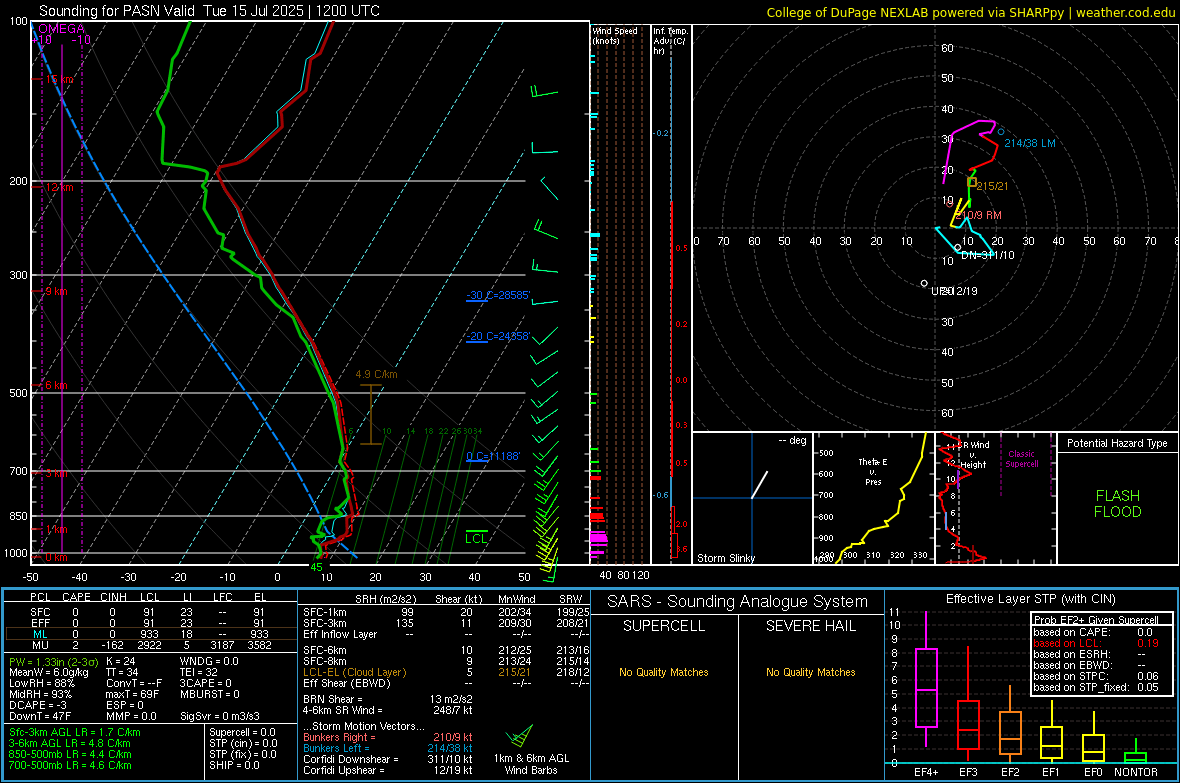
Task: Click the 'Storm Slinky' panel label
Action: click(725, 558)
